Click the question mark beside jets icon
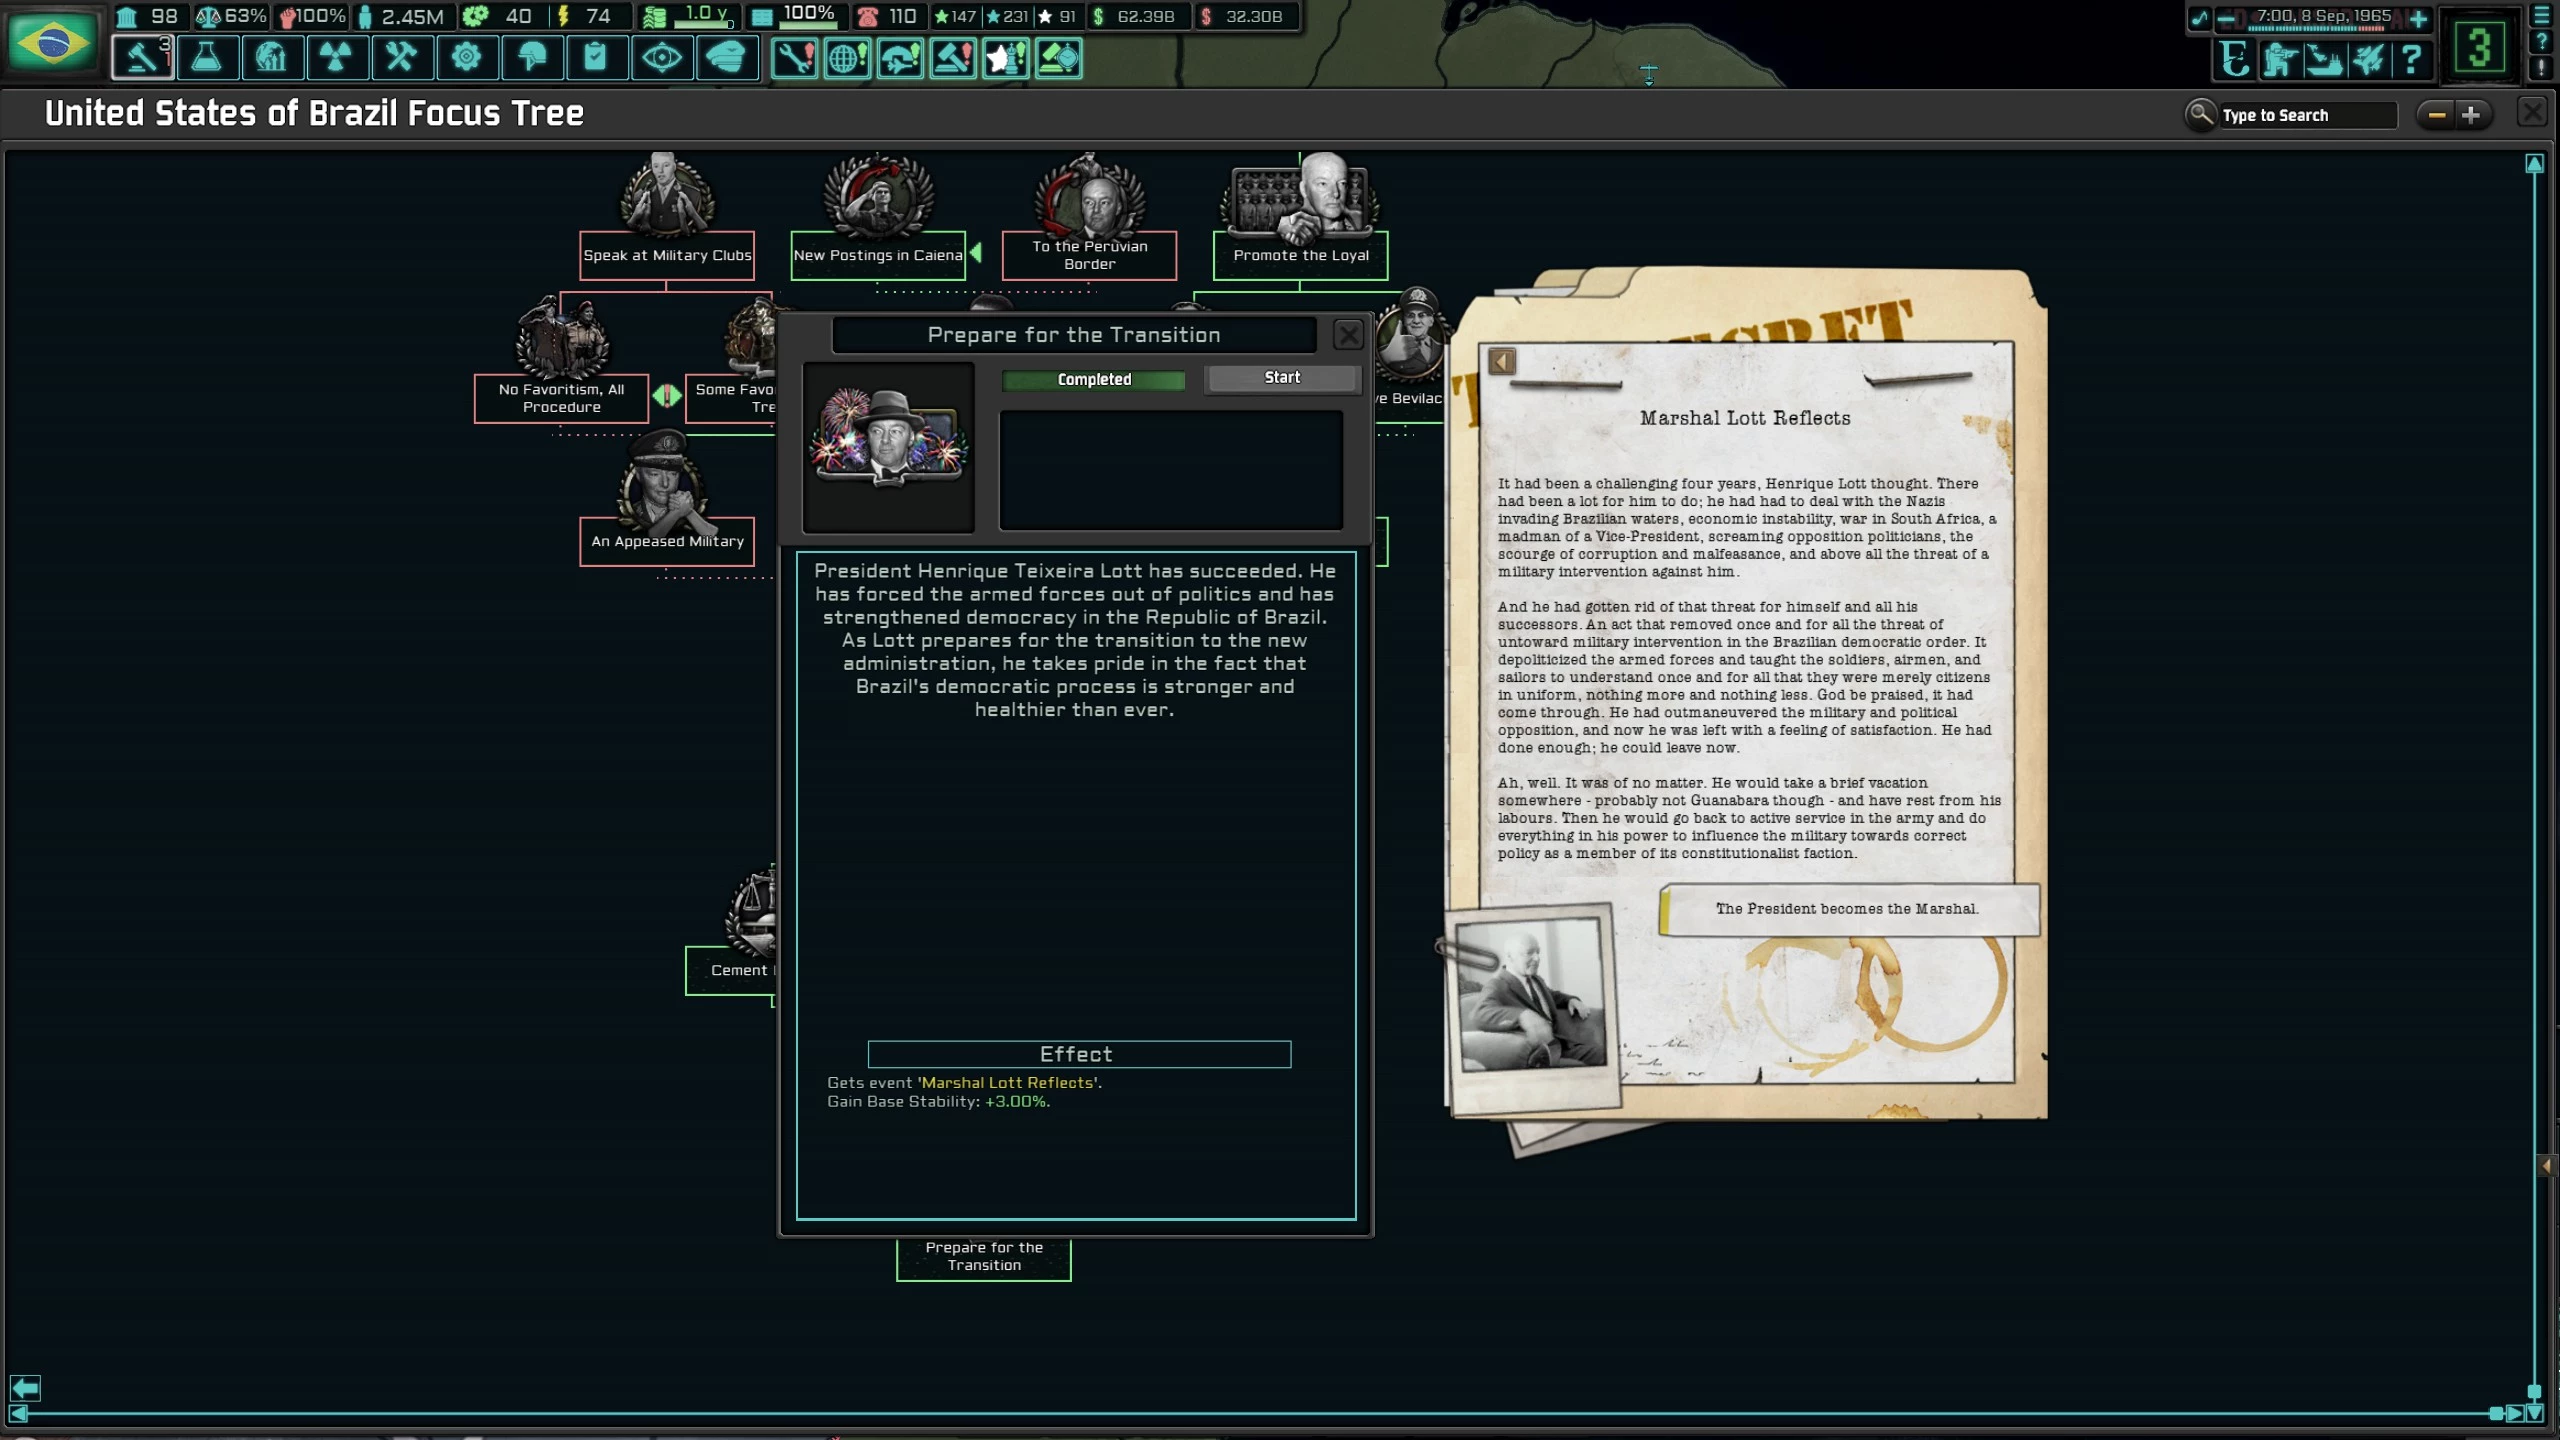Image resolution: width=2560 pixels, height=1440 pixels. [x=2411, y=59]
